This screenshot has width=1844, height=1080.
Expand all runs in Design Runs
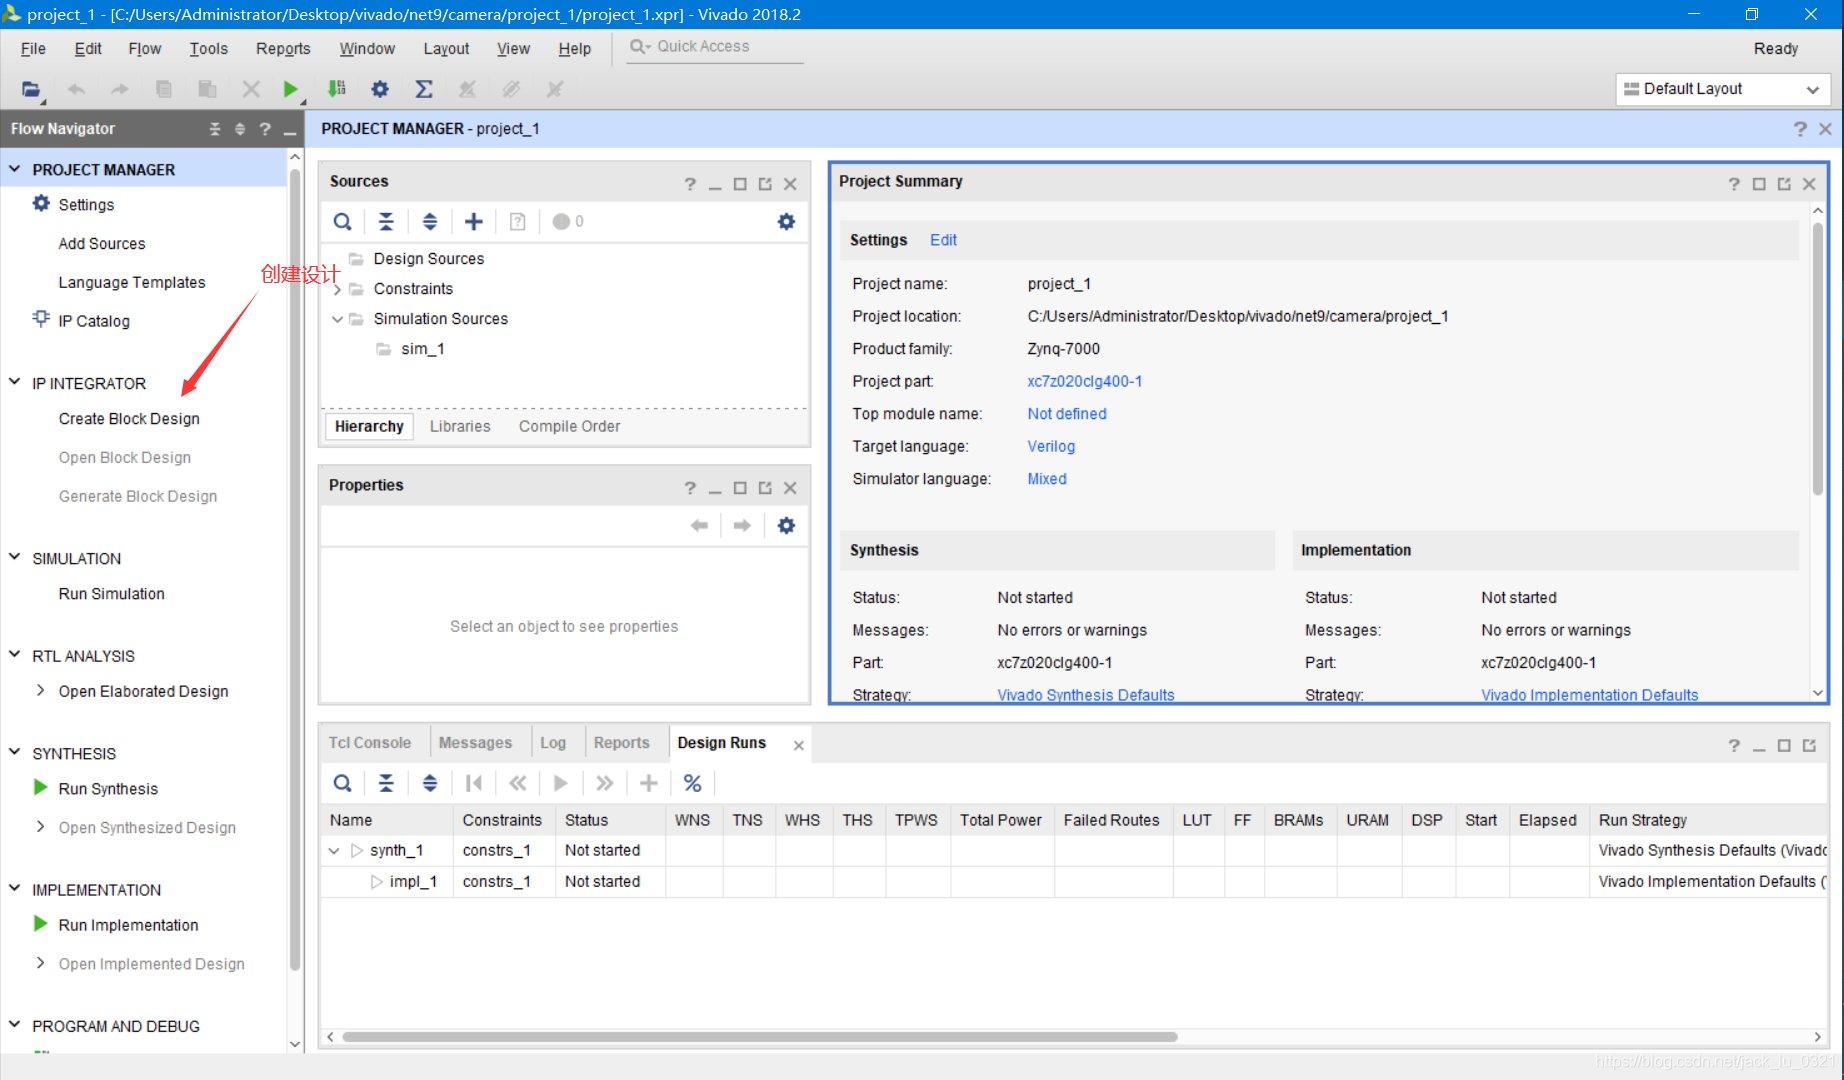[430, 783]
